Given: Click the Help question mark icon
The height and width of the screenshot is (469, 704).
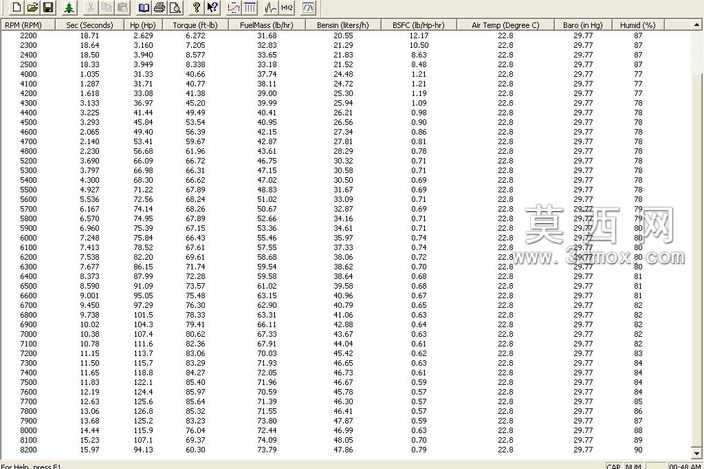Looking at the screenshot, I should [x=196, y=7].
